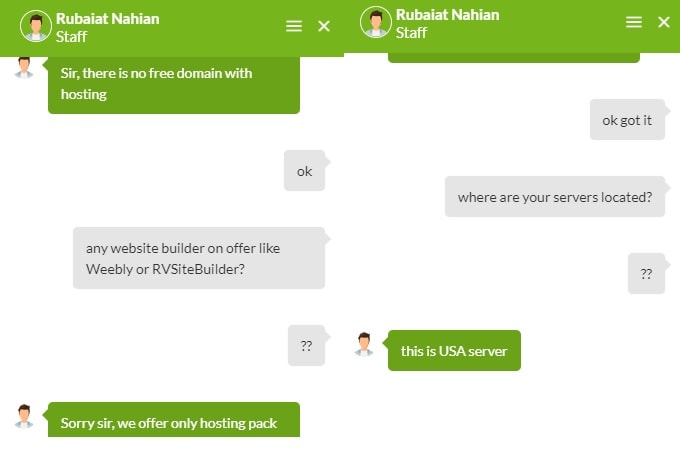Click agent avatar beside 'Sorry sir' message

(x=24, y=416)
